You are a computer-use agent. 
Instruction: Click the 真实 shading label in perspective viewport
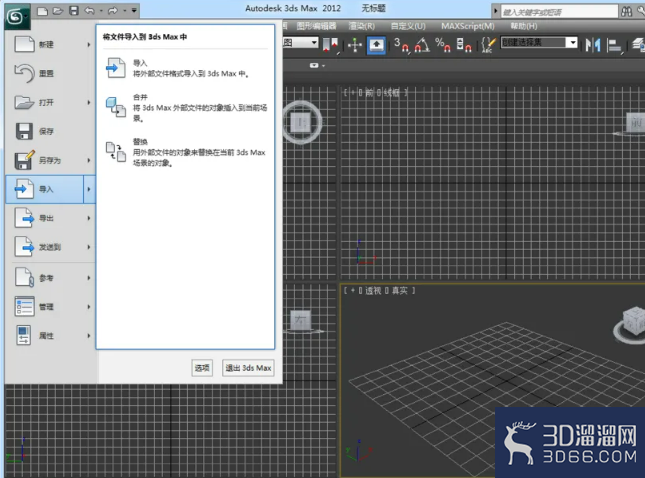(x=399, y=290)
